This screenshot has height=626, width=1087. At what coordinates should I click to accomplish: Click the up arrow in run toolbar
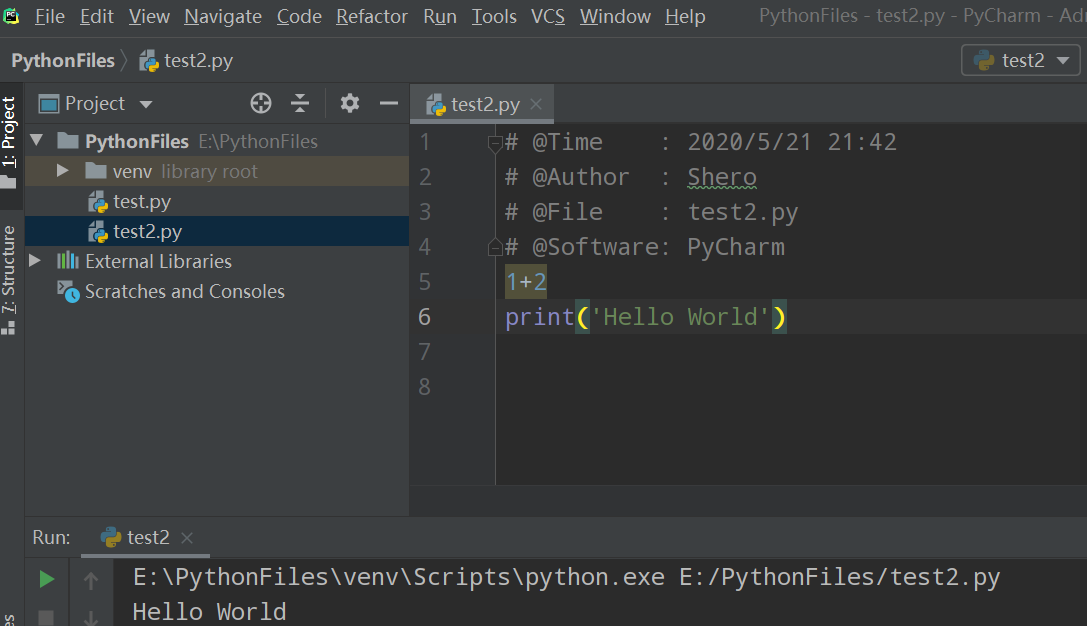point(91,580)
